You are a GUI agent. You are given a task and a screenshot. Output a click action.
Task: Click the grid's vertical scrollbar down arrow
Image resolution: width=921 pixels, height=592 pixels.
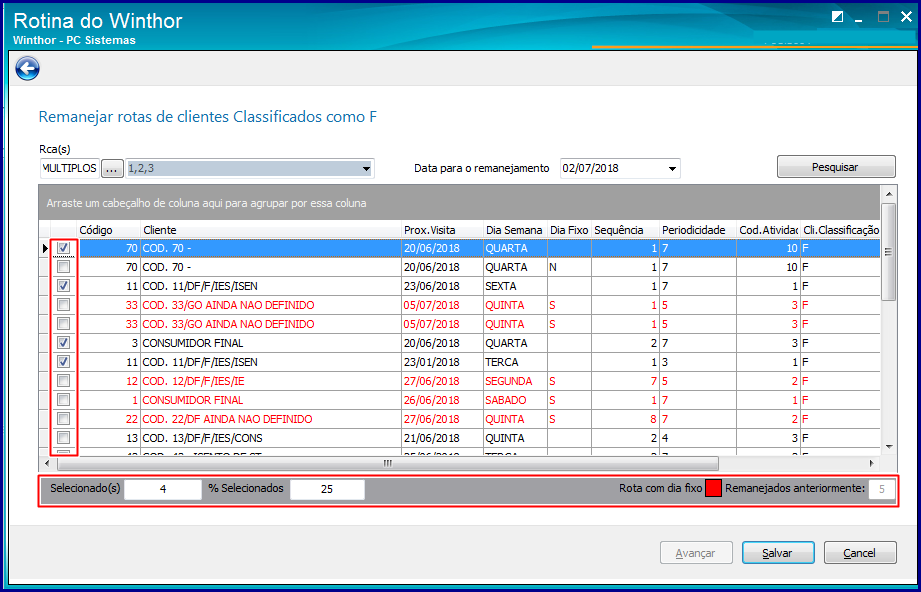click(x=889, y=447)
